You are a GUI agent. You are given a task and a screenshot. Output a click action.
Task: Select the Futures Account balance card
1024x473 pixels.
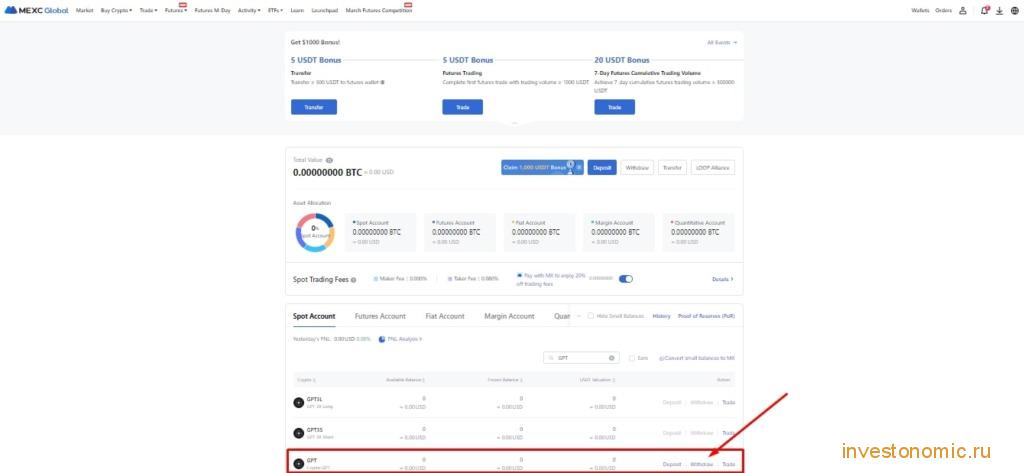460,233
